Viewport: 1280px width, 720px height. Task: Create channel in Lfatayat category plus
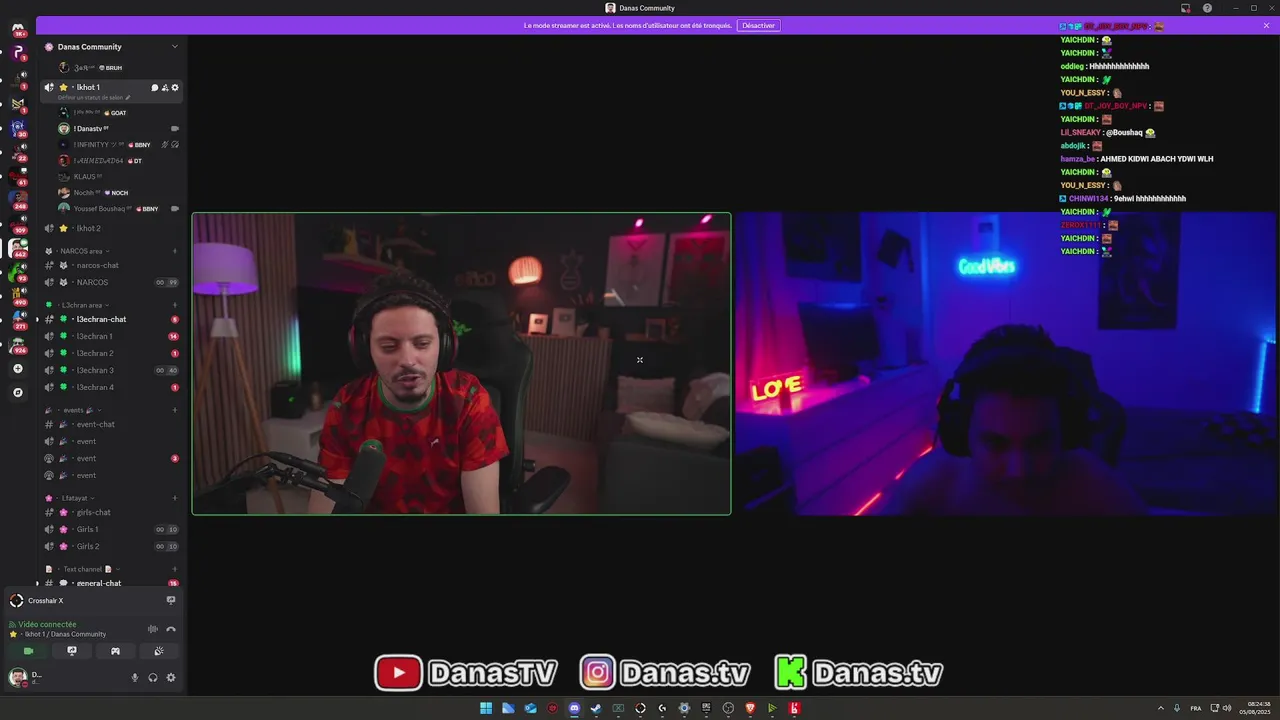[175, 498]
